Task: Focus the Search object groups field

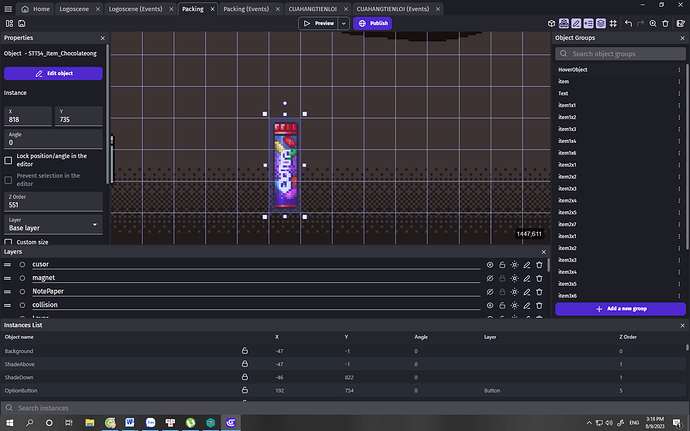Action: [x=620, y=54]
